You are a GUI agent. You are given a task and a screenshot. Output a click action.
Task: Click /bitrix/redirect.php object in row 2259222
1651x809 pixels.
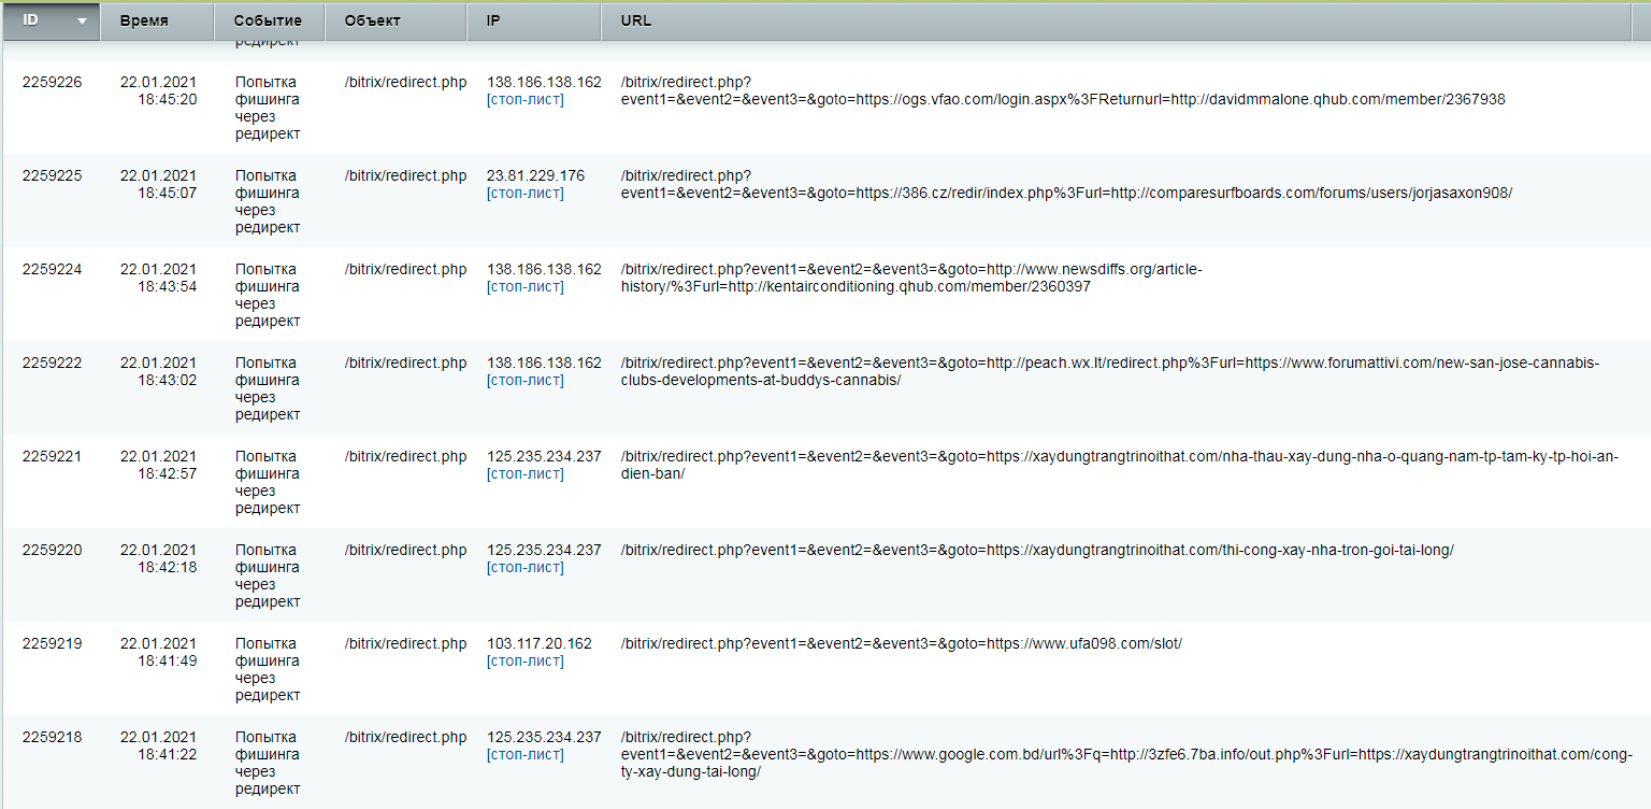click(x=406, y=363)
